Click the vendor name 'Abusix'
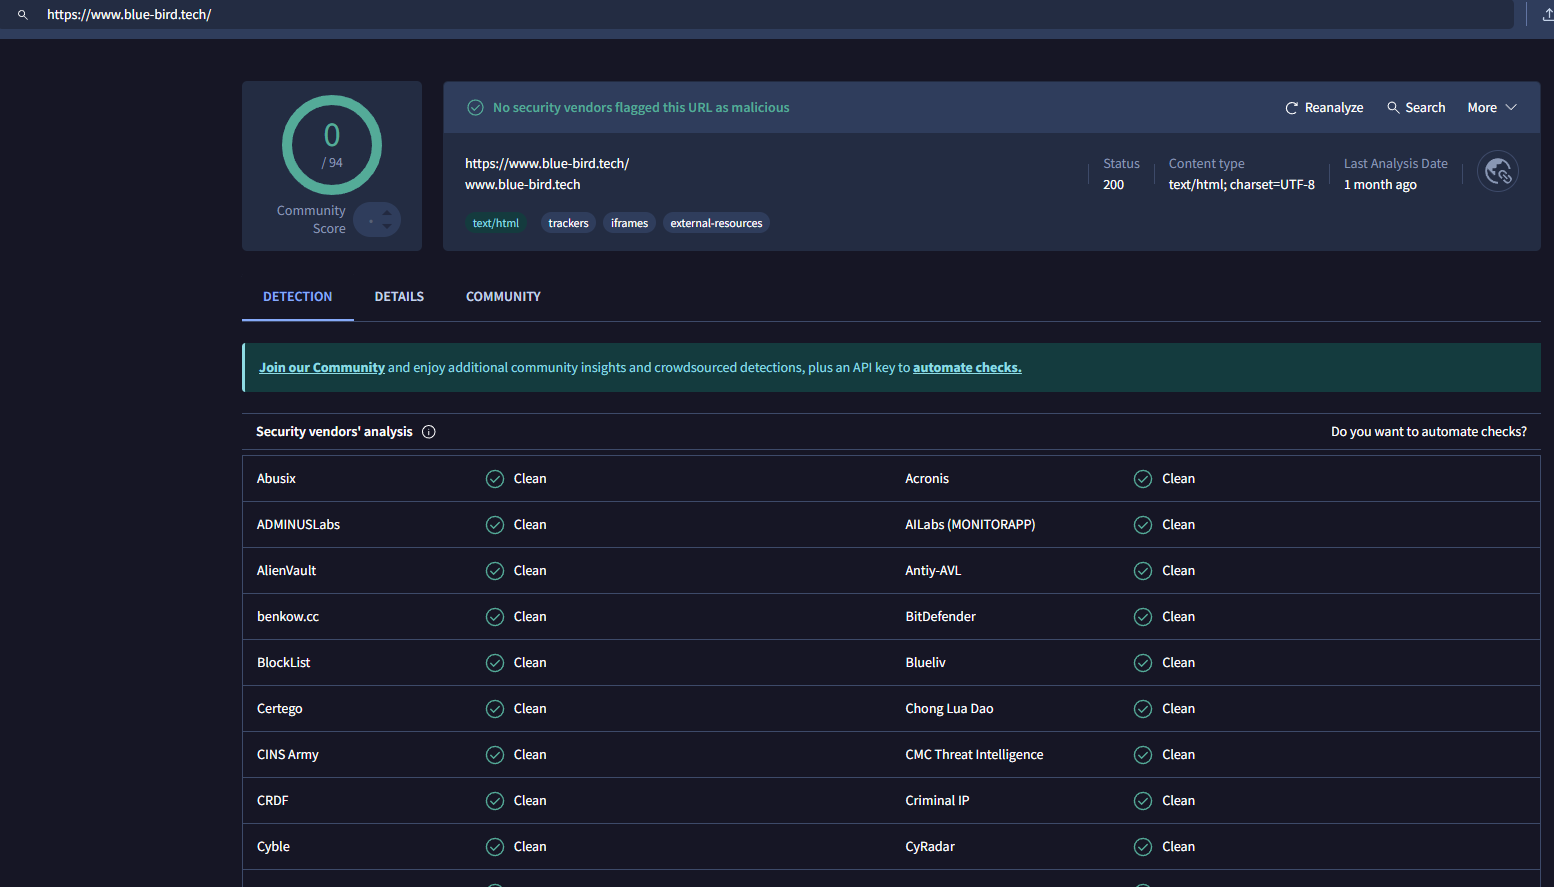Viewport: 1554px width, 887px height. (276, 479)
